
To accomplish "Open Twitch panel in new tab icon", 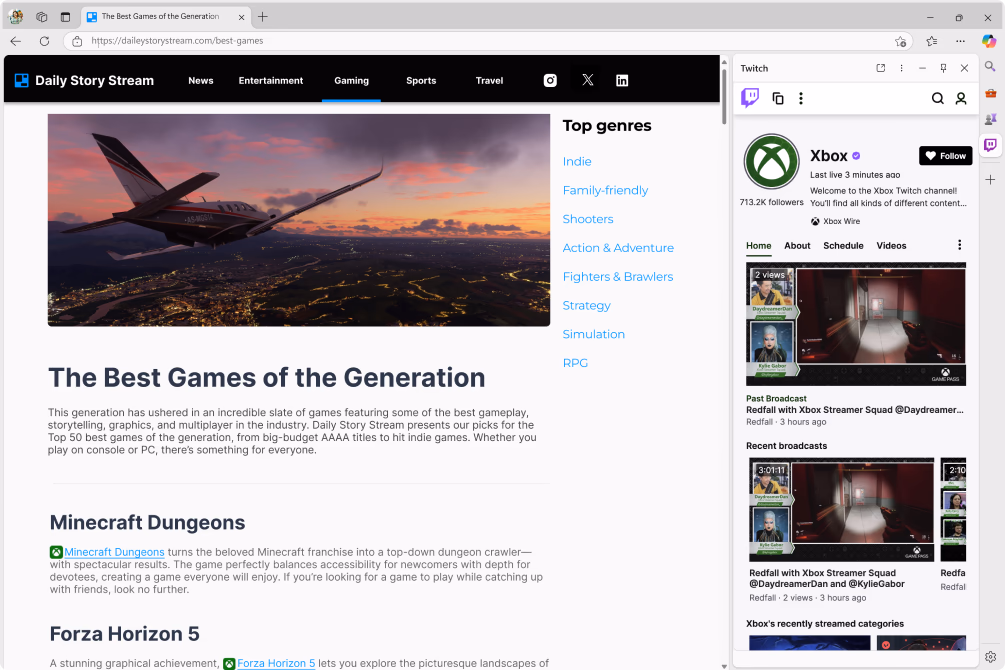I will (x=881, y=68).
